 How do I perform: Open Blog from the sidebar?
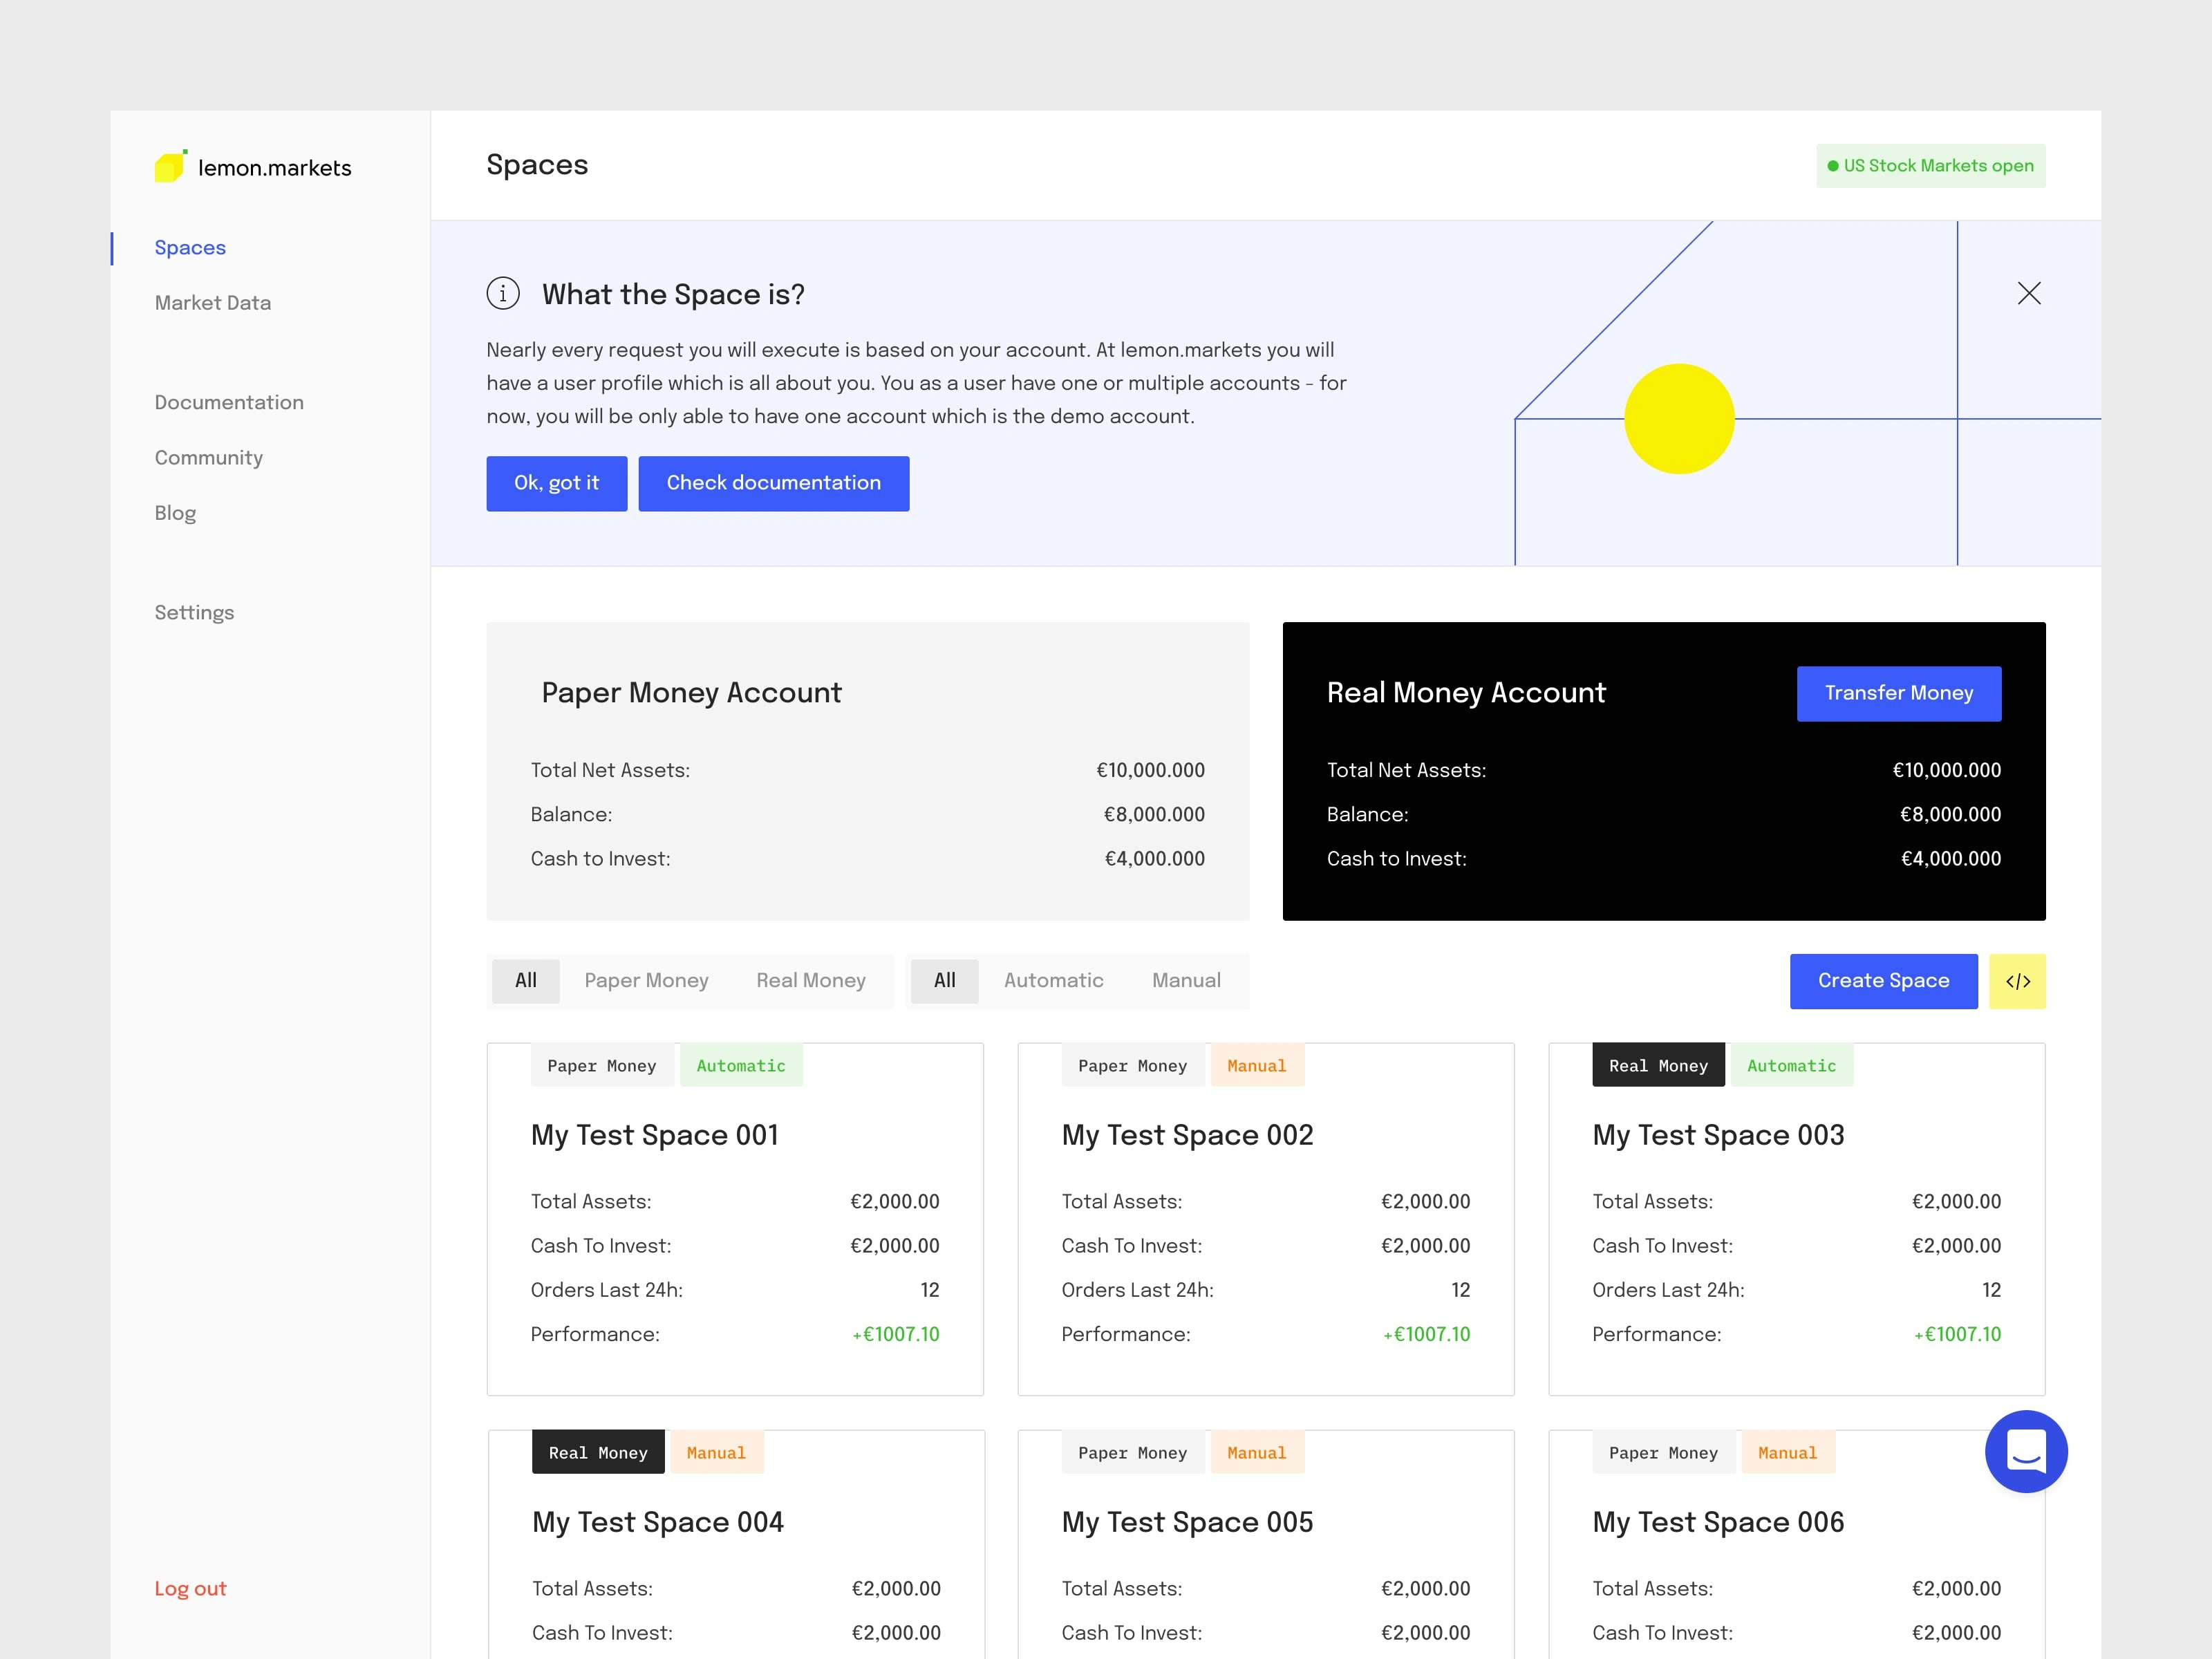click(x=175, y=513)
